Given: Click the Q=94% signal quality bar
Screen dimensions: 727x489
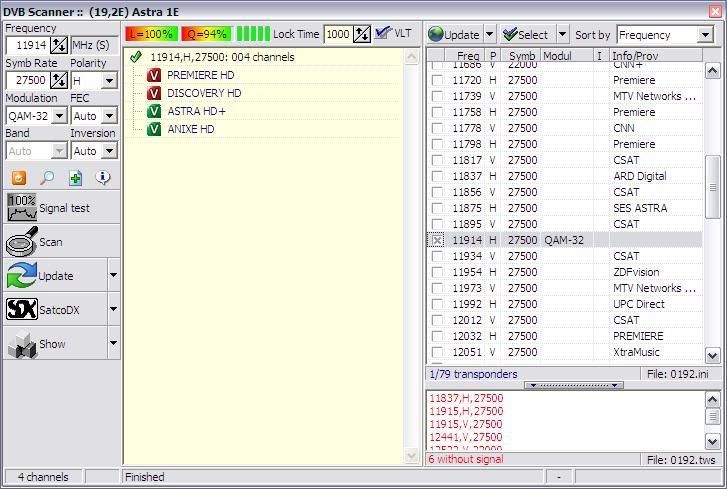Looking at the screenshot, I should [206, 34].
